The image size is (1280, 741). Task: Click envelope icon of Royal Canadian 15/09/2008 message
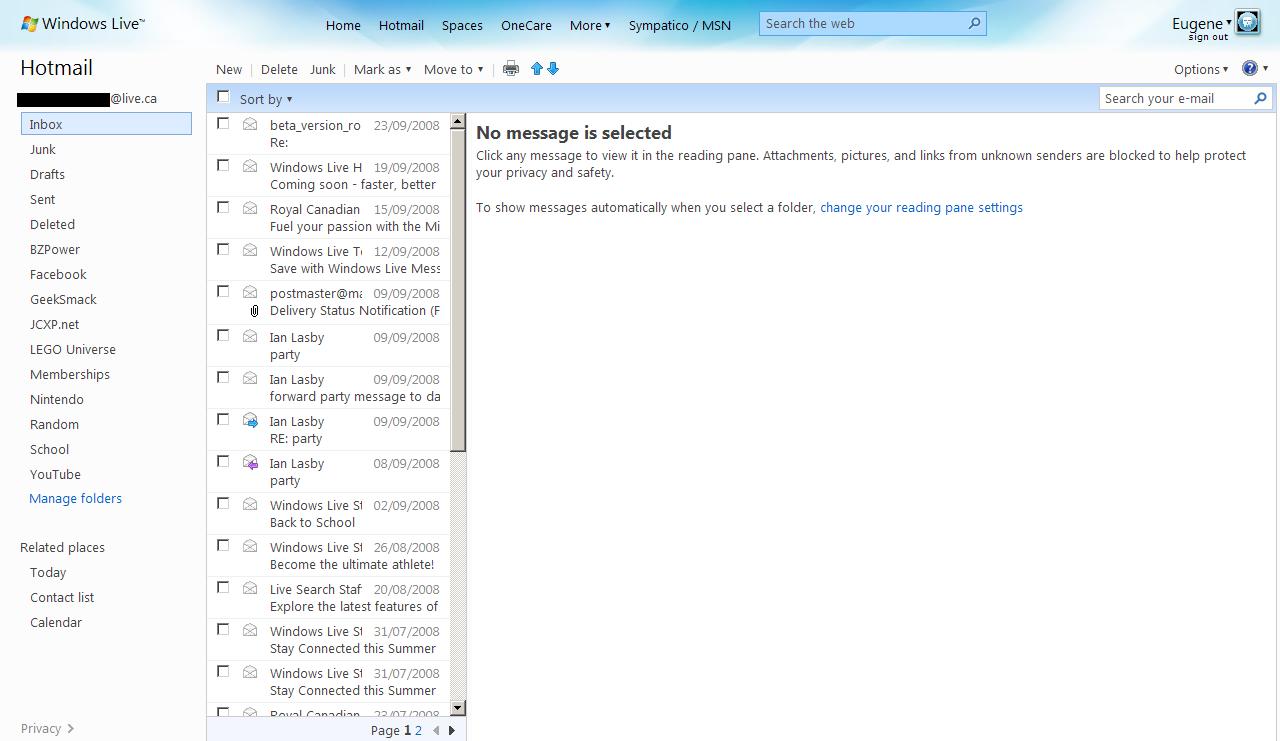pos(250,208)
